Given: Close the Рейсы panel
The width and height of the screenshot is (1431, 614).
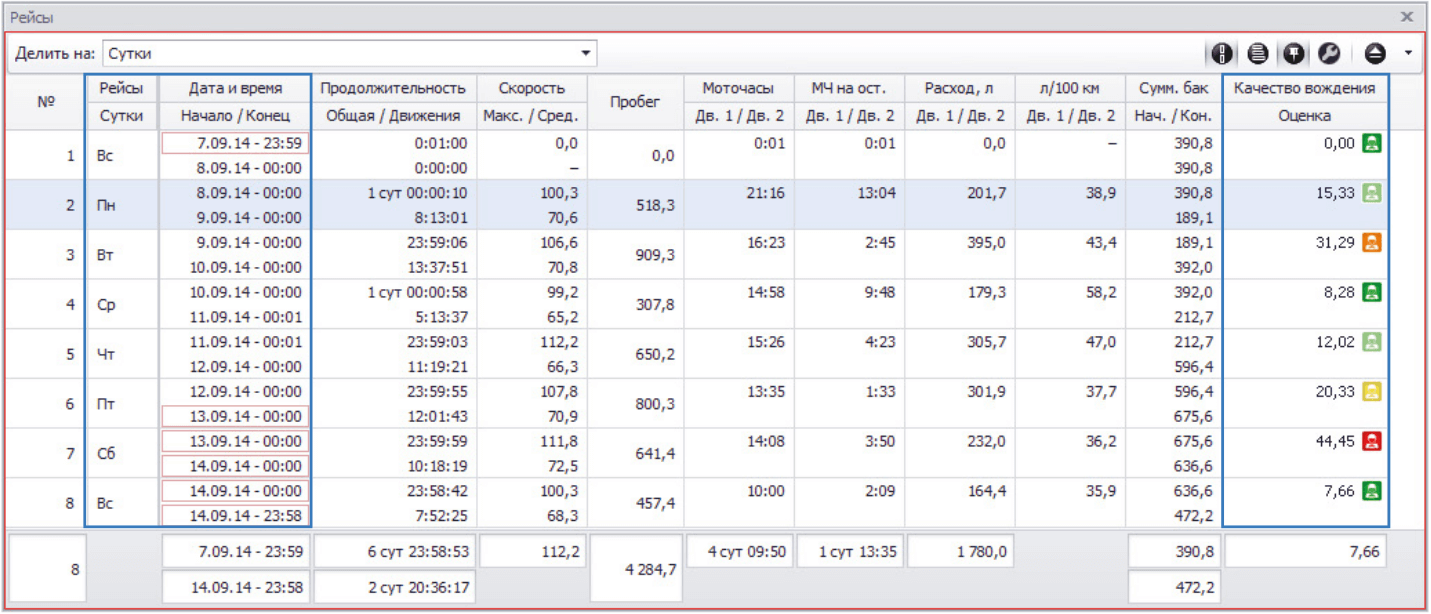Looking at the screenshot, I should 1407,17.
